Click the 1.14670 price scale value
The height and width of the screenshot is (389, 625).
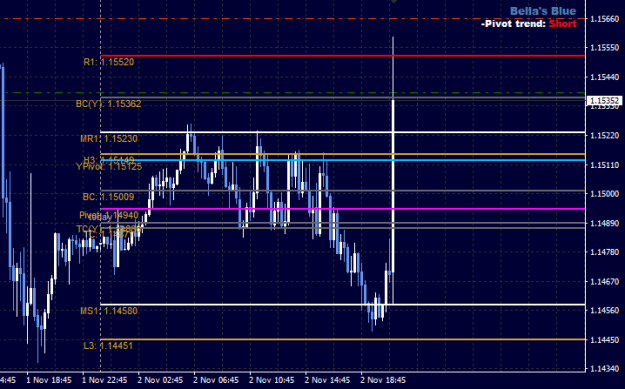coord(605,281)
